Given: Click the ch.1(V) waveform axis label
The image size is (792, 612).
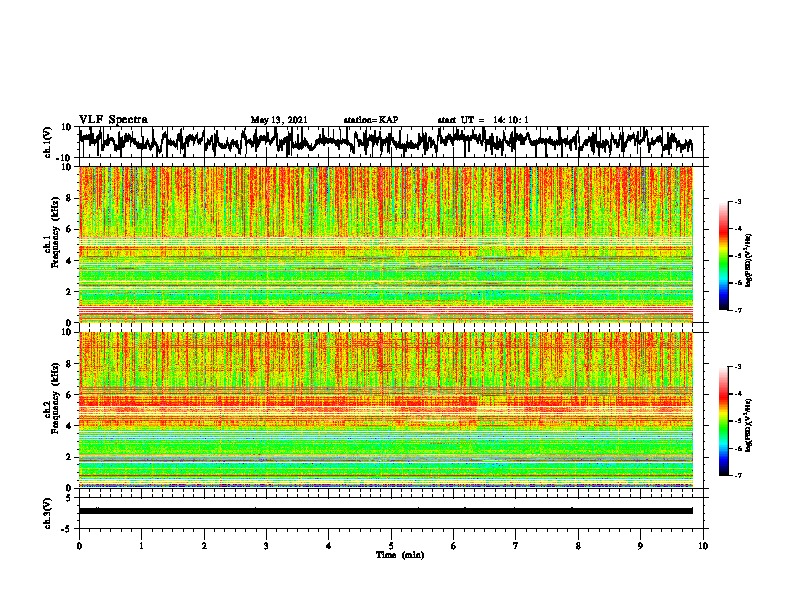Looking at the screenshot, I should pos(48,142).
